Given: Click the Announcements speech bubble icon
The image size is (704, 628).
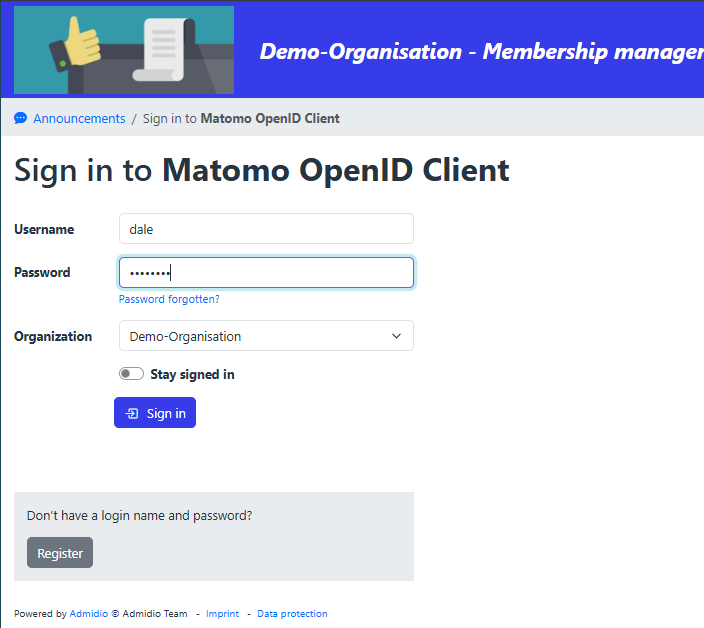Looking at the screenshot, I should [21, 118].
